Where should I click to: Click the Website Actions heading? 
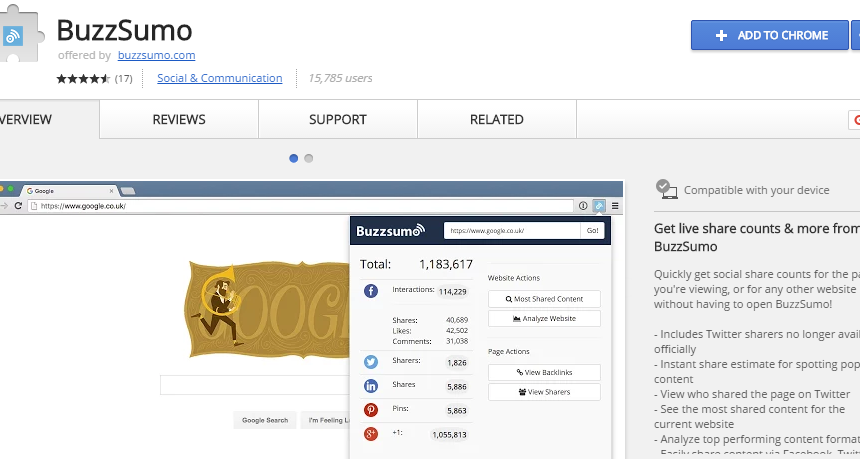(513, 278)
